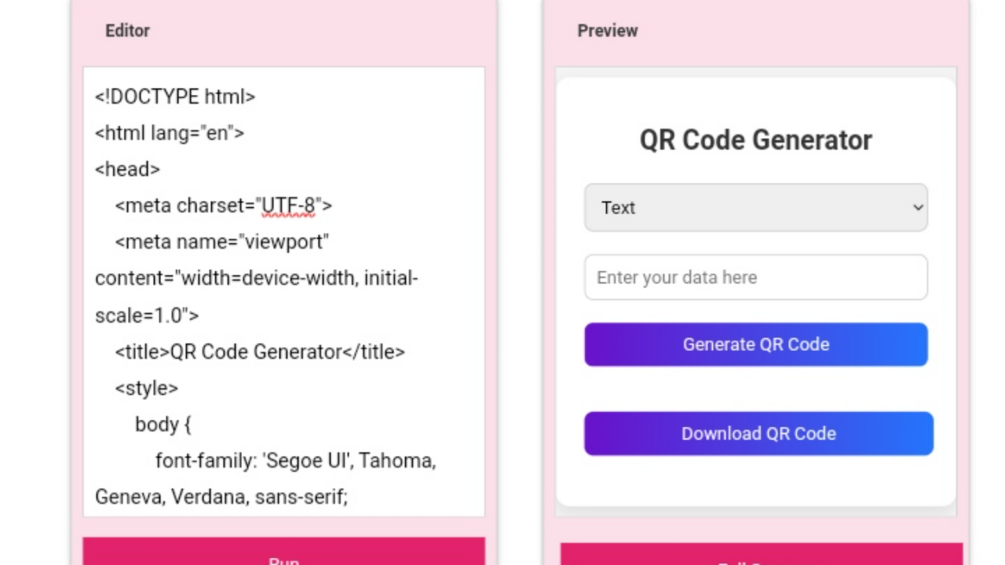Click the underlined UTF-8 word in the code
The width and height of the screenshot is (1005, 565).
click(x=288, y=206)
